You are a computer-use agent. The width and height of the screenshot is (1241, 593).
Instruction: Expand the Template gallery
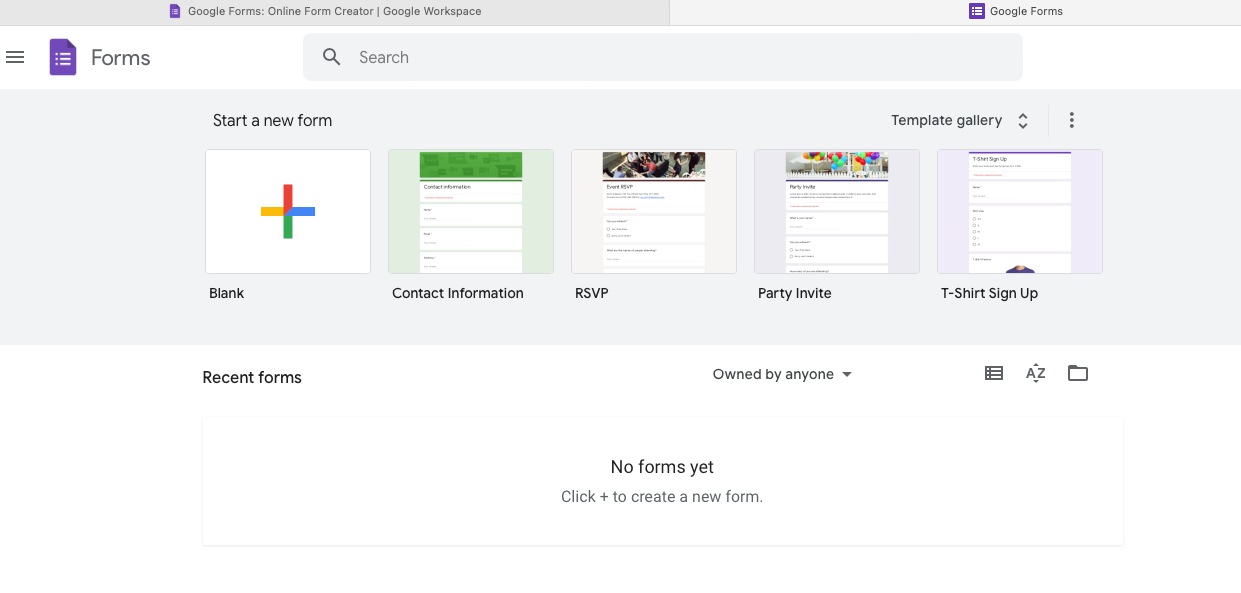tap(946, 119)
